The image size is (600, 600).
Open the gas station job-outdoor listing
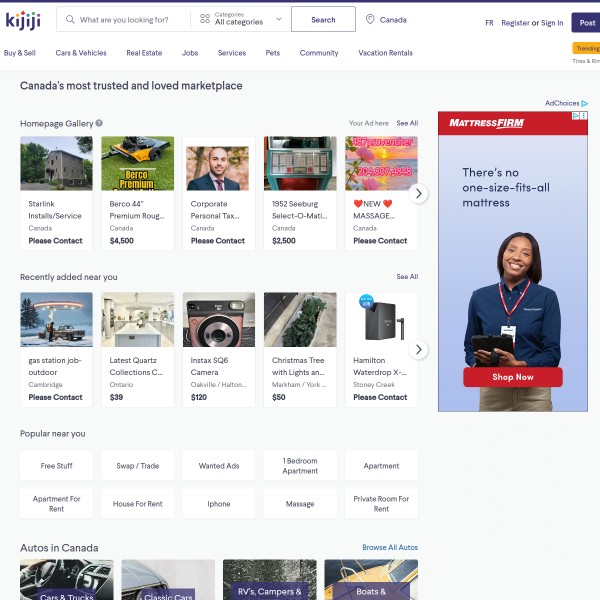point(56,349)
